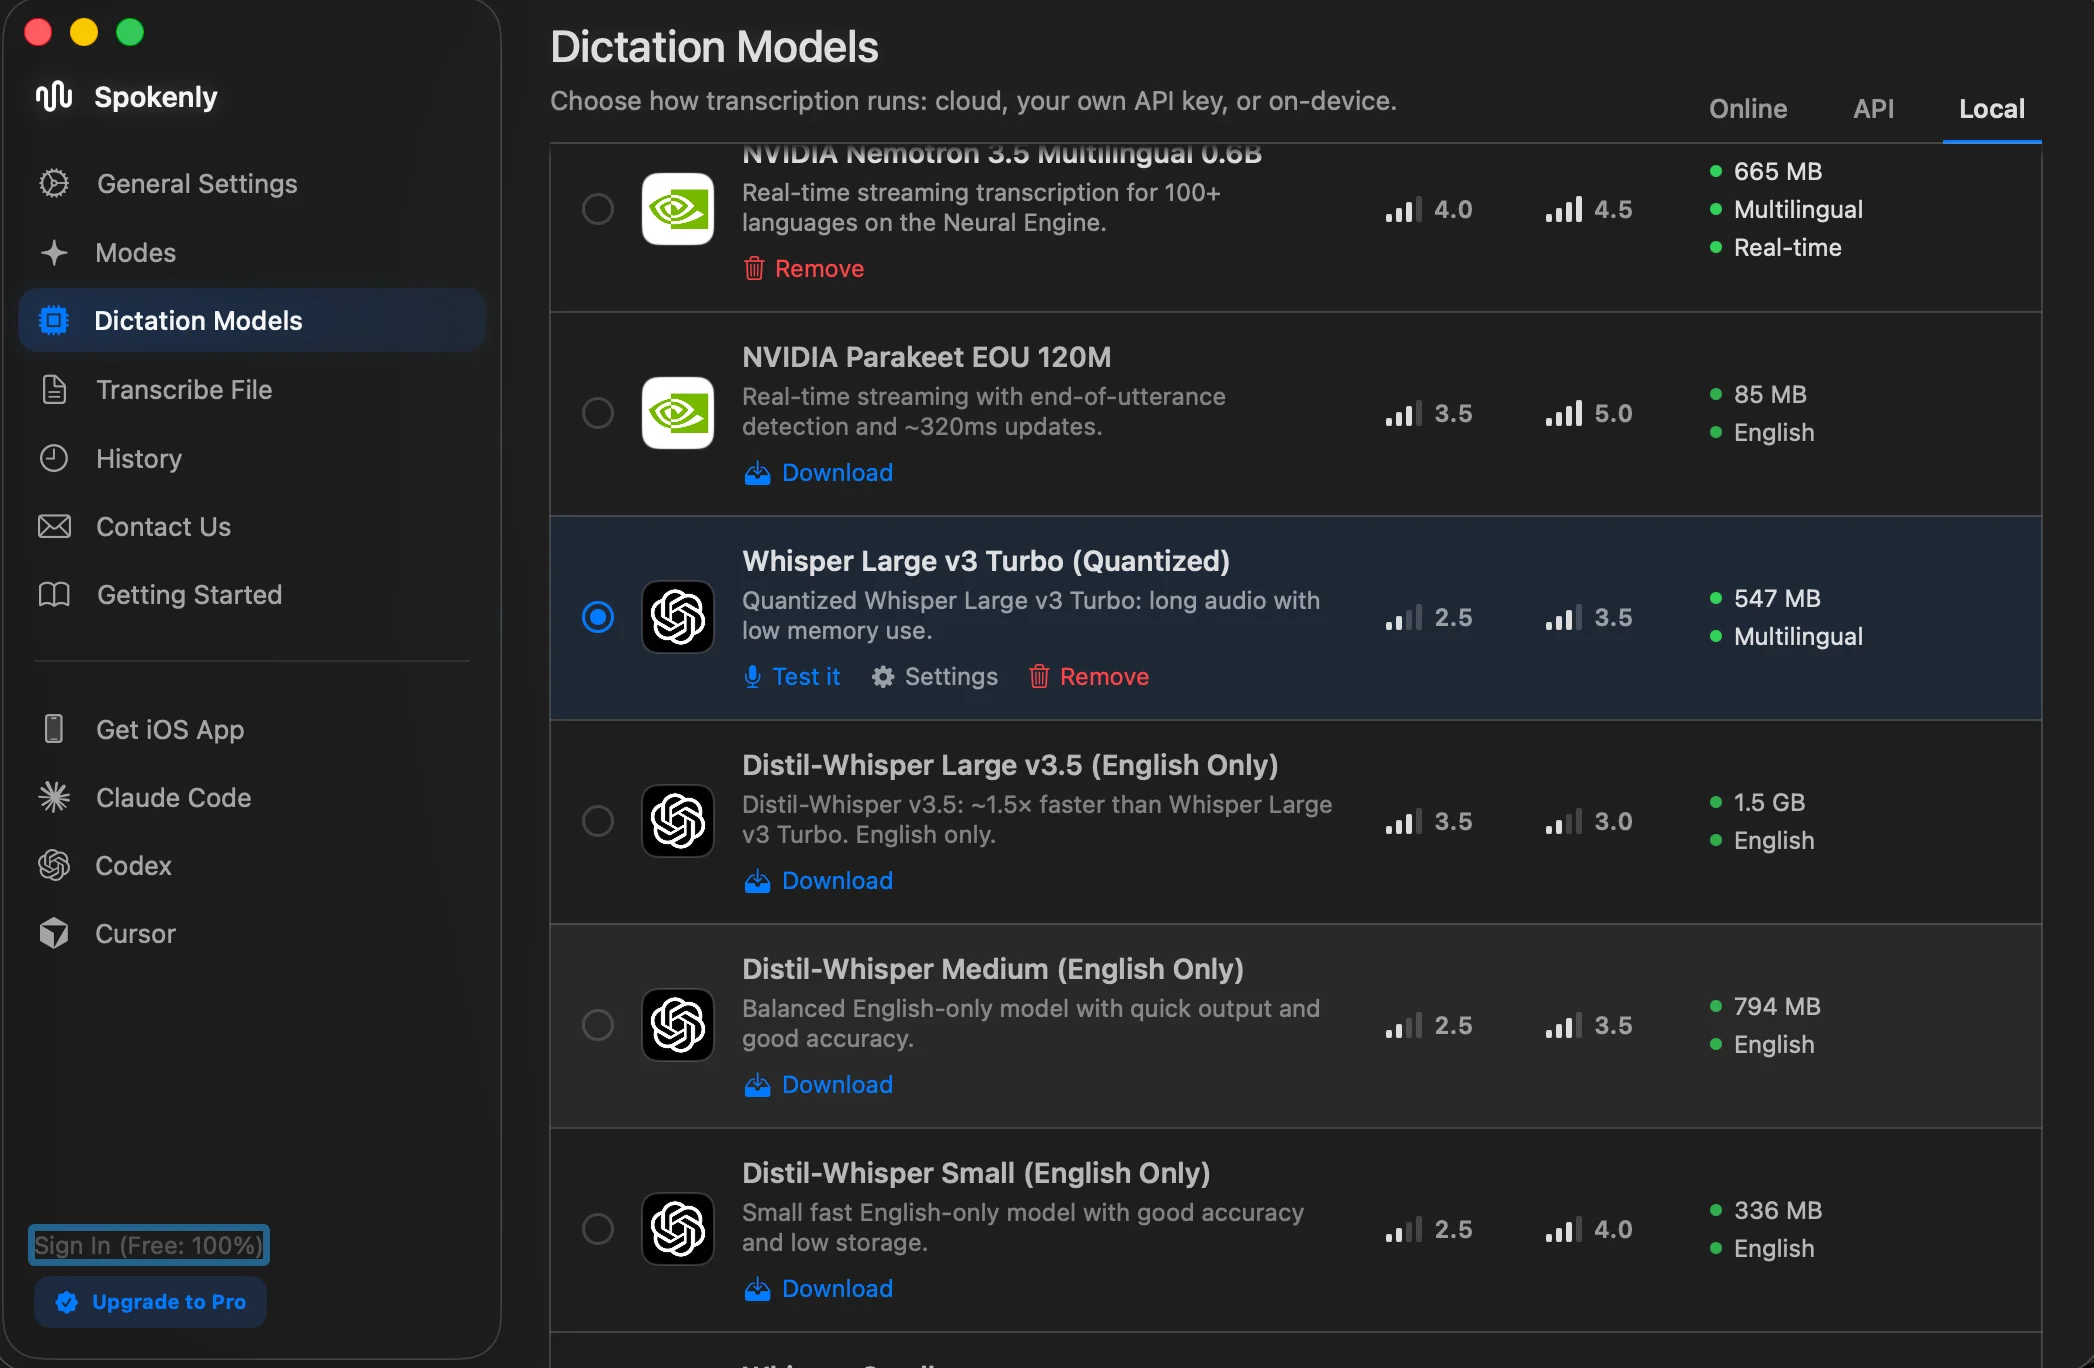Click the trash icon for Whisper Large v3 Turbo
This screenshot has height=1368, width=2094.
coord(1039,677)
